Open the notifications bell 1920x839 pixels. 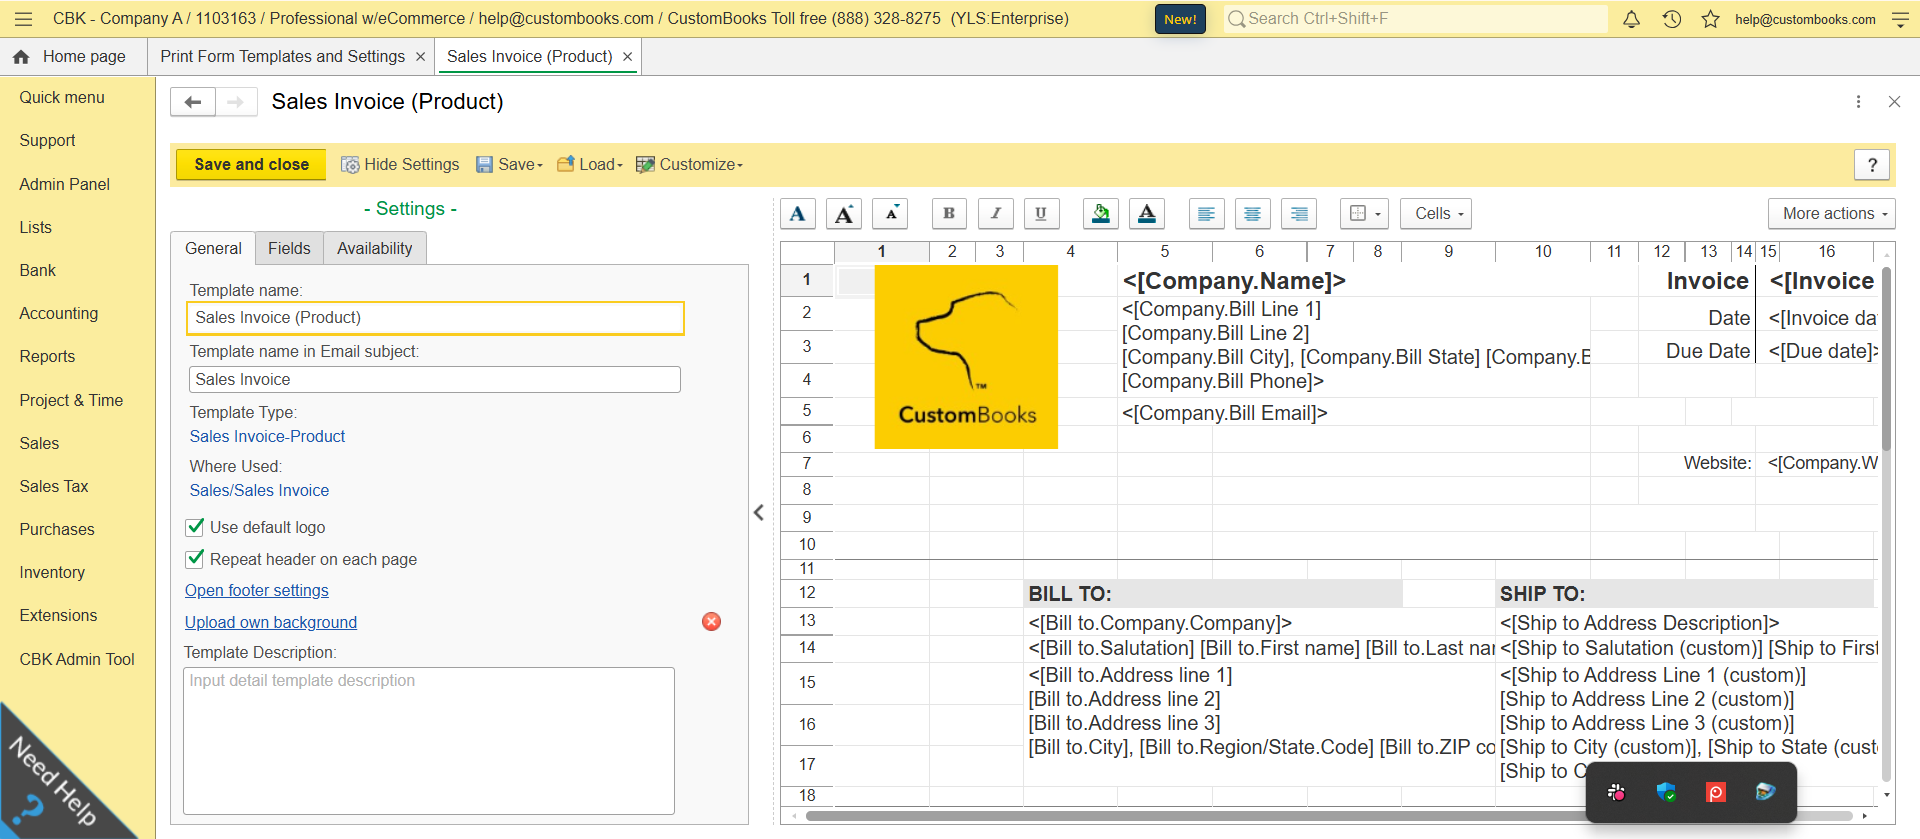coord(1631,19)
